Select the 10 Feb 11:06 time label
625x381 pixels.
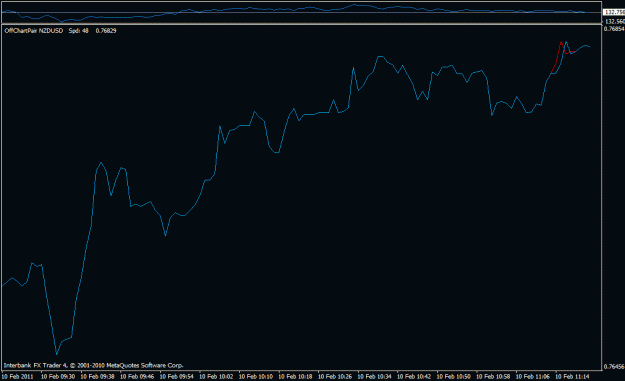pyautogui.click(x=533, y=376)
